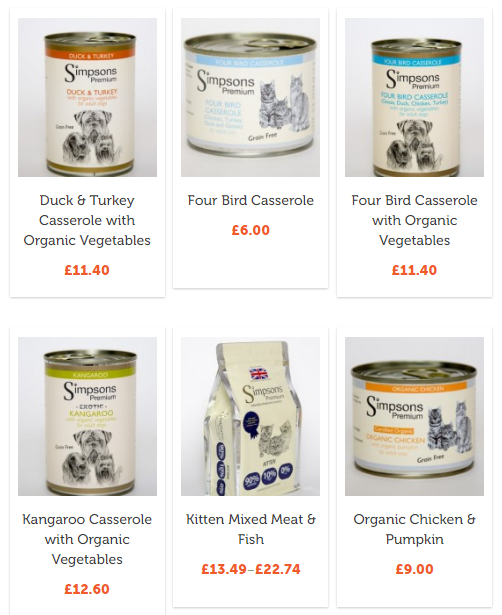
Task: Click the Kitten Mixed Meat & Fish title
Action: [251, 529]
